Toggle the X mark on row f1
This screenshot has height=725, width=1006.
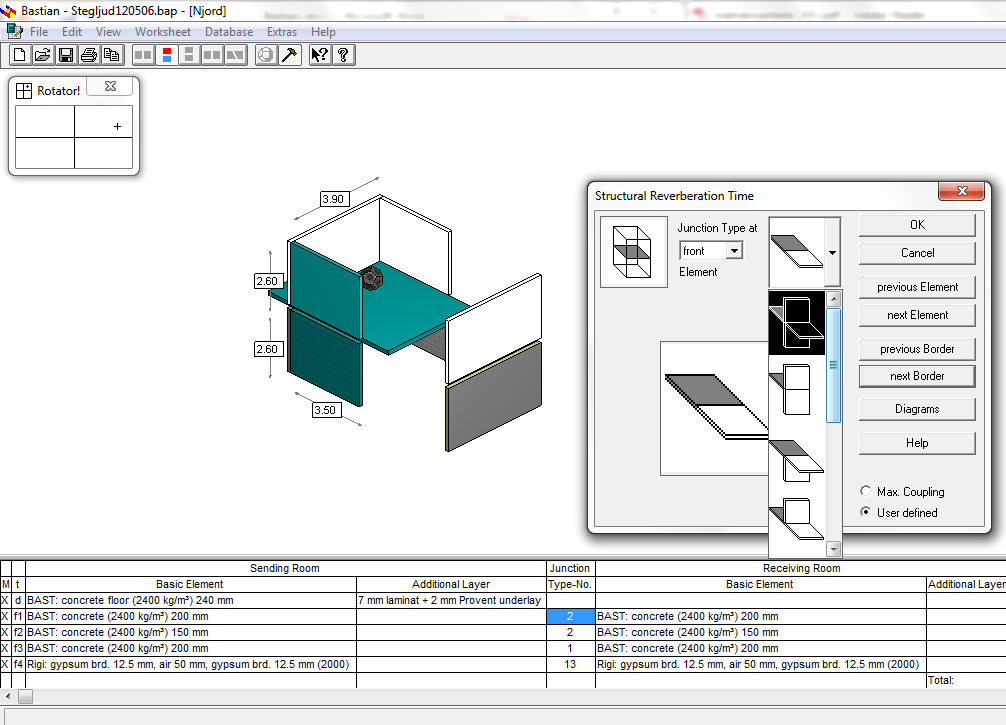[6, 617]
